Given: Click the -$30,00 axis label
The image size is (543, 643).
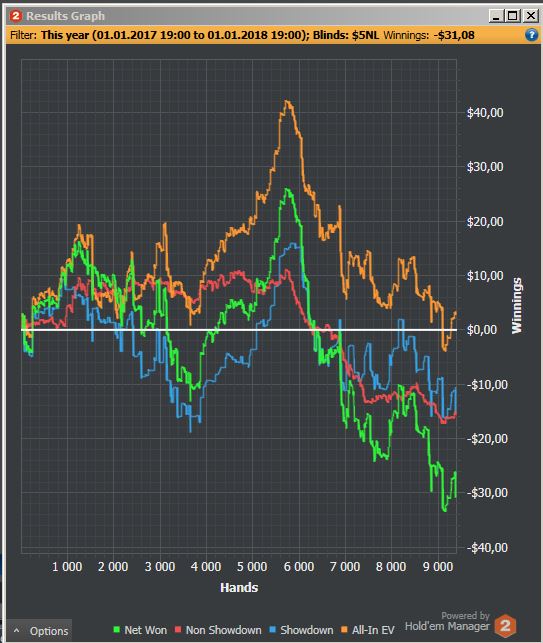Looking at the screenshot, I should tap(487, 493).
